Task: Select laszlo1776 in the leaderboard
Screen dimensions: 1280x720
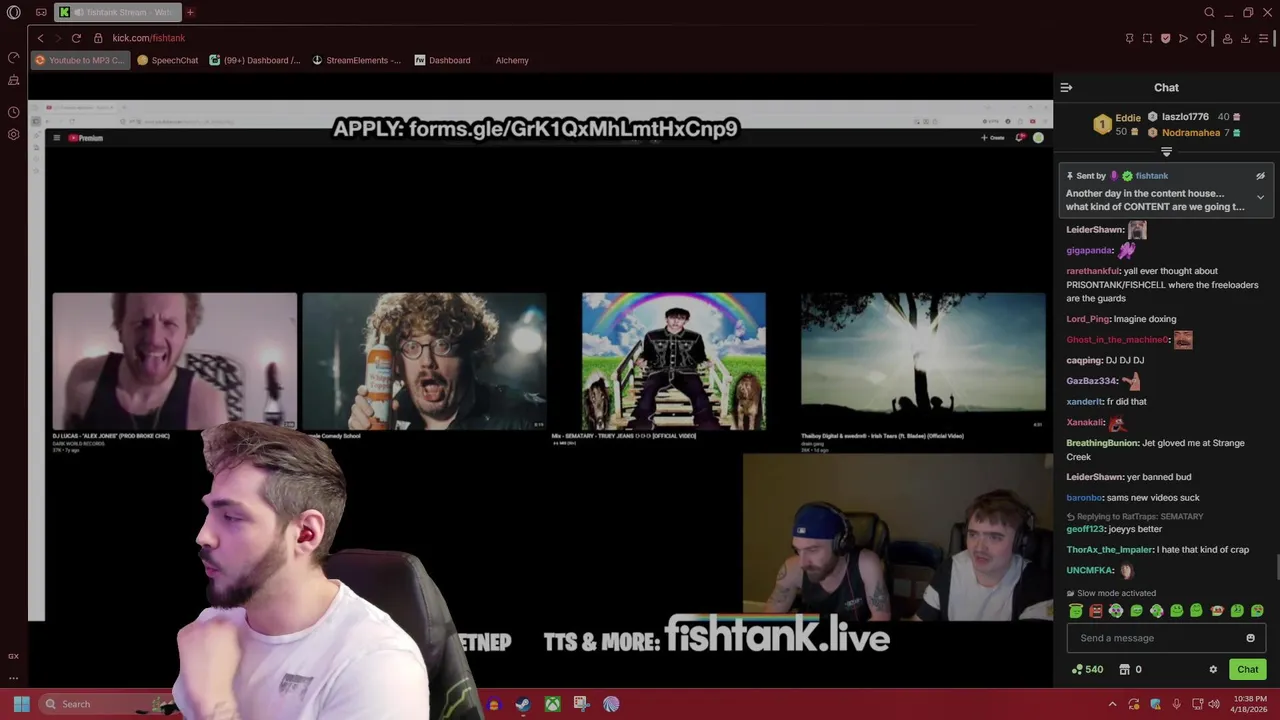Action: 1185,117
